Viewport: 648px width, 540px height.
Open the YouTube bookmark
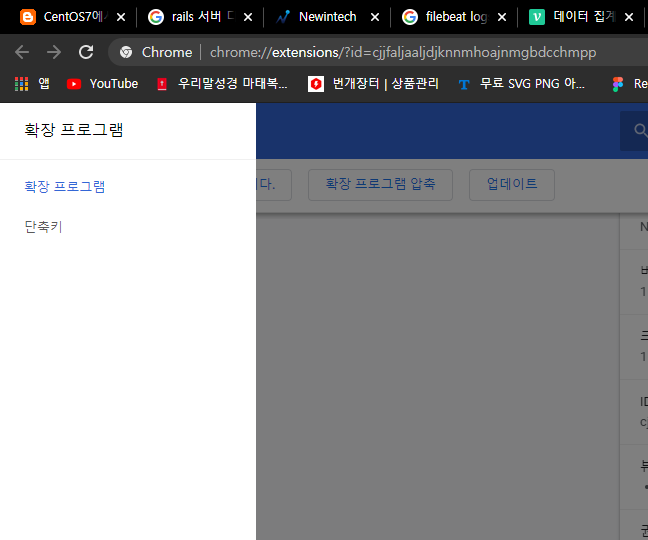[x=102, y=84]
